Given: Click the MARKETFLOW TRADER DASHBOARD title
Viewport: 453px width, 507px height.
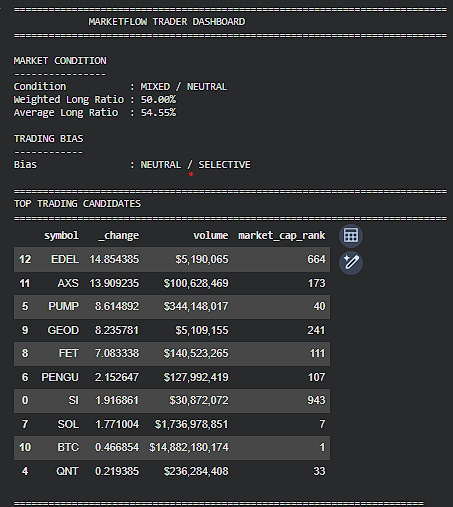Looking at the screenshot, I should tap(167, 22).
